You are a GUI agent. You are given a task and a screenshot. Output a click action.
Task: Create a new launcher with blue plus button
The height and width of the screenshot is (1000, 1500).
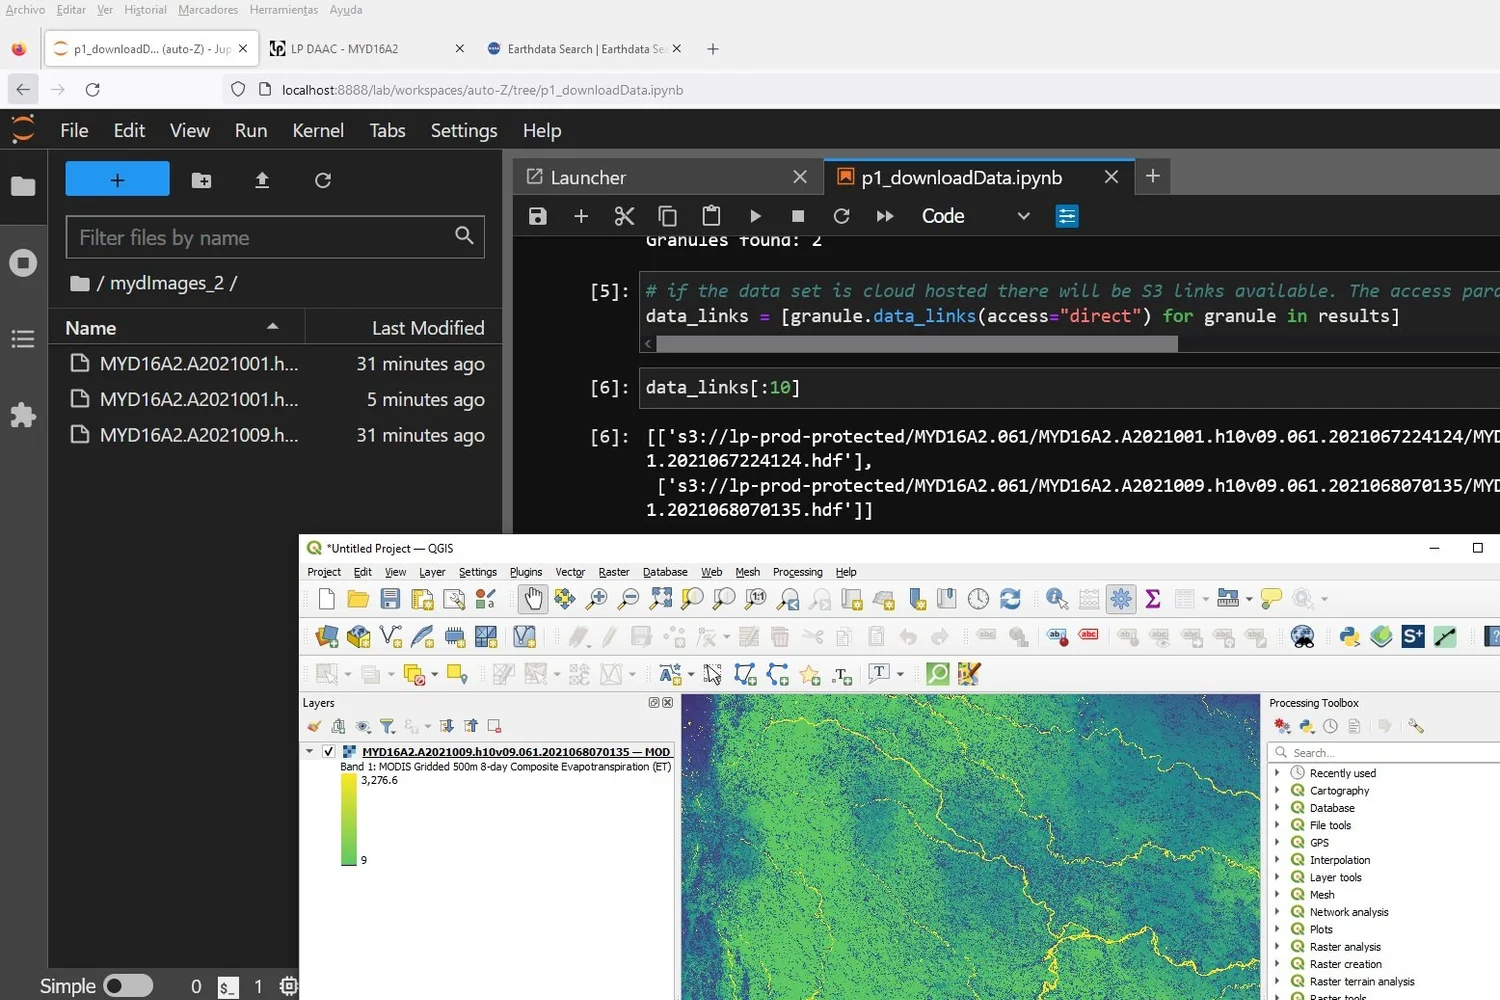tap(117, 178)
